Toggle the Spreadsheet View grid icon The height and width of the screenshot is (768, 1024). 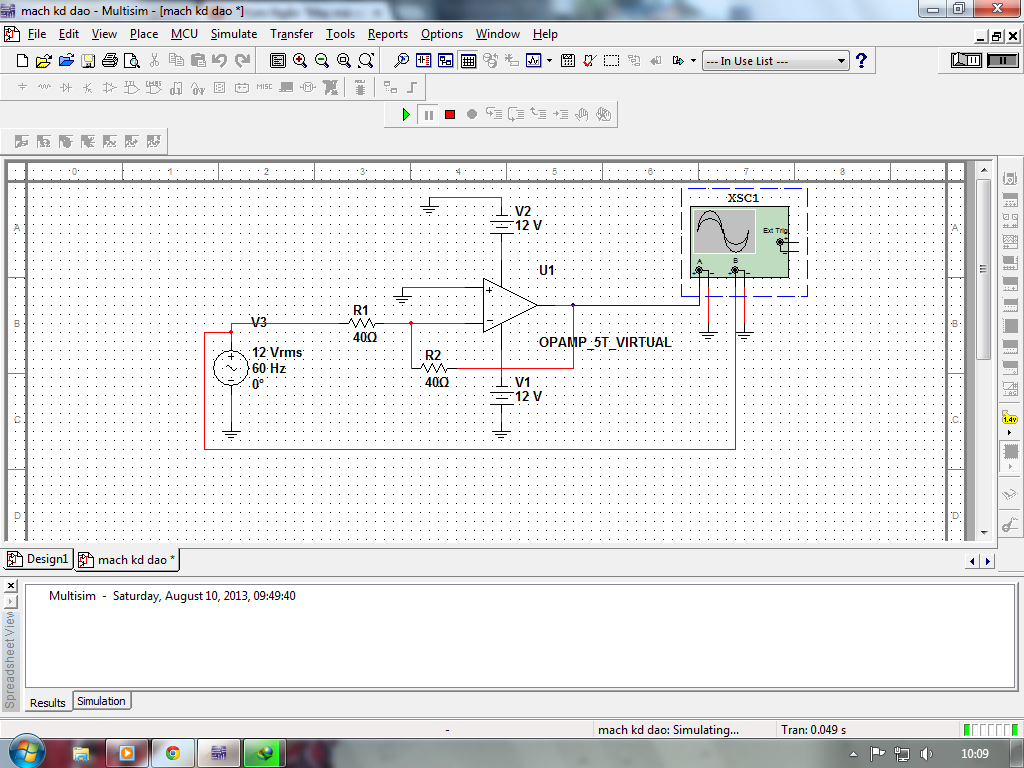[468, 61]
